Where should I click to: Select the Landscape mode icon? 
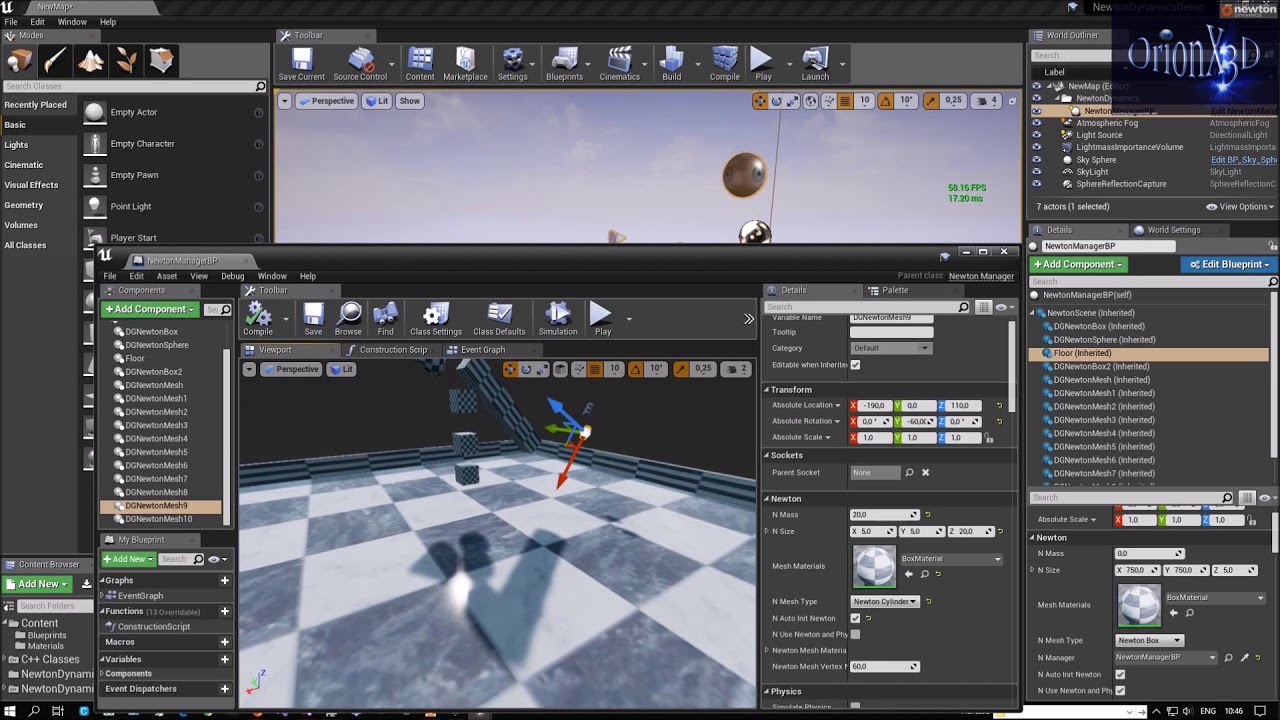point(90,61)
